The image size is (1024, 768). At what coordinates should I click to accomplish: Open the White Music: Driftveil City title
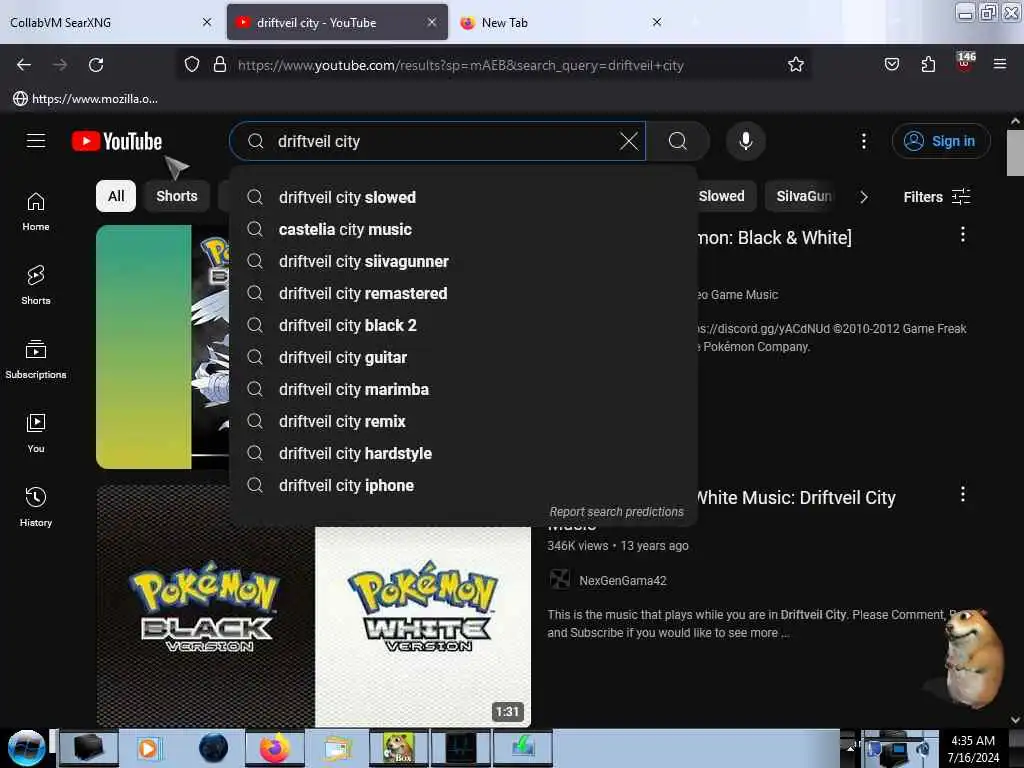(797, 498)
